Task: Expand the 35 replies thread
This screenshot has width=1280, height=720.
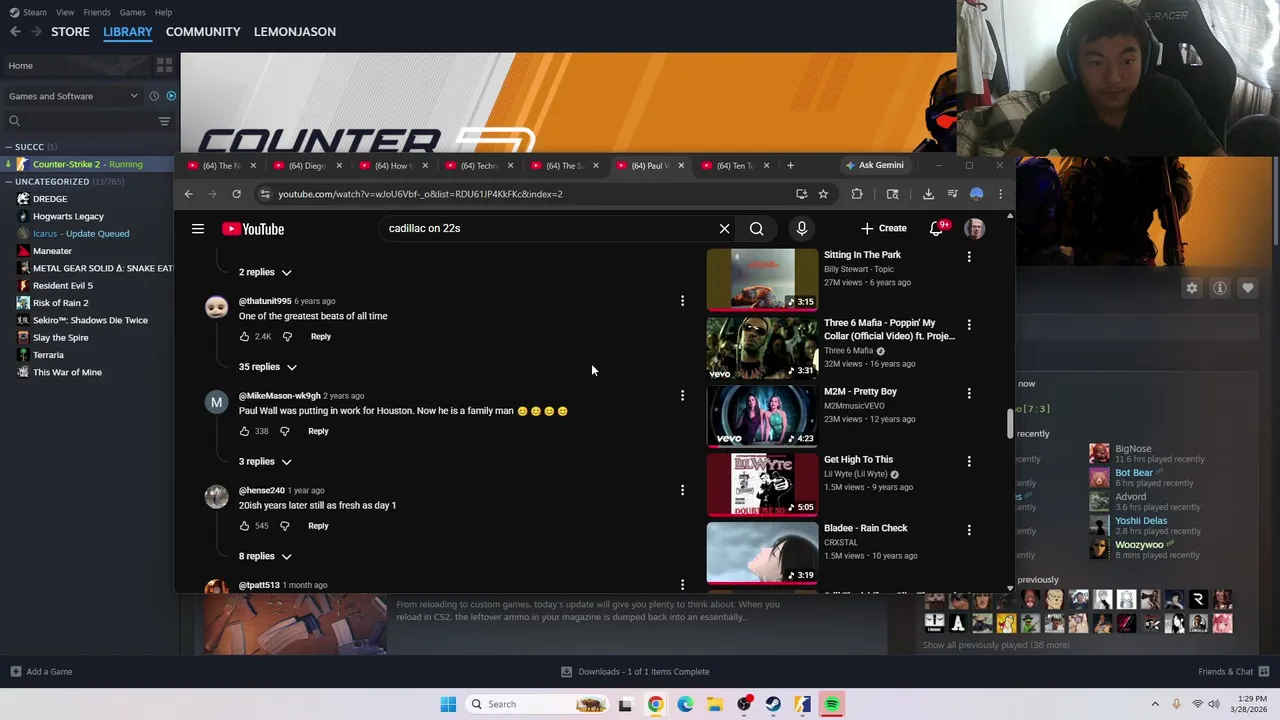Action: [x=267, y=367]
